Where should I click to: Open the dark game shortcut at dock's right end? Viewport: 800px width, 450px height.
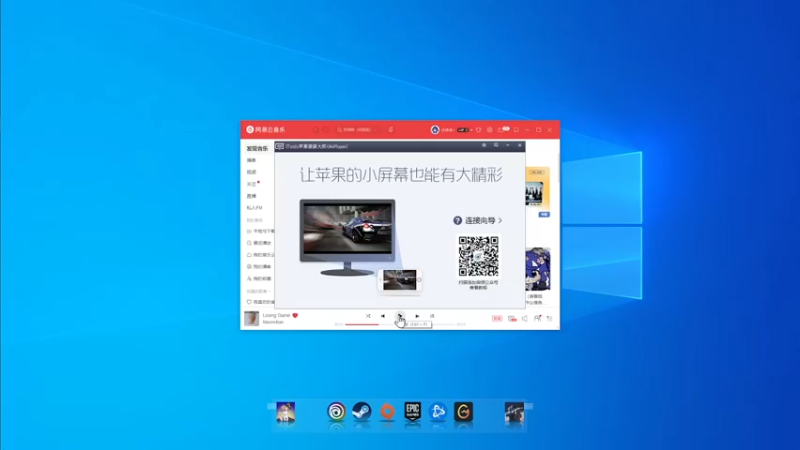[514, 413]
